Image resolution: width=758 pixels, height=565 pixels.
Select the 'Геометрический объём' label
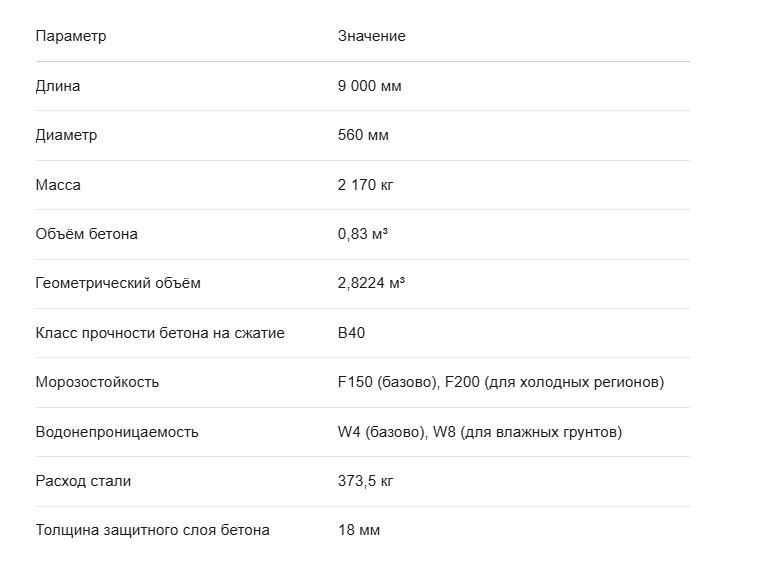click(118, 283)
